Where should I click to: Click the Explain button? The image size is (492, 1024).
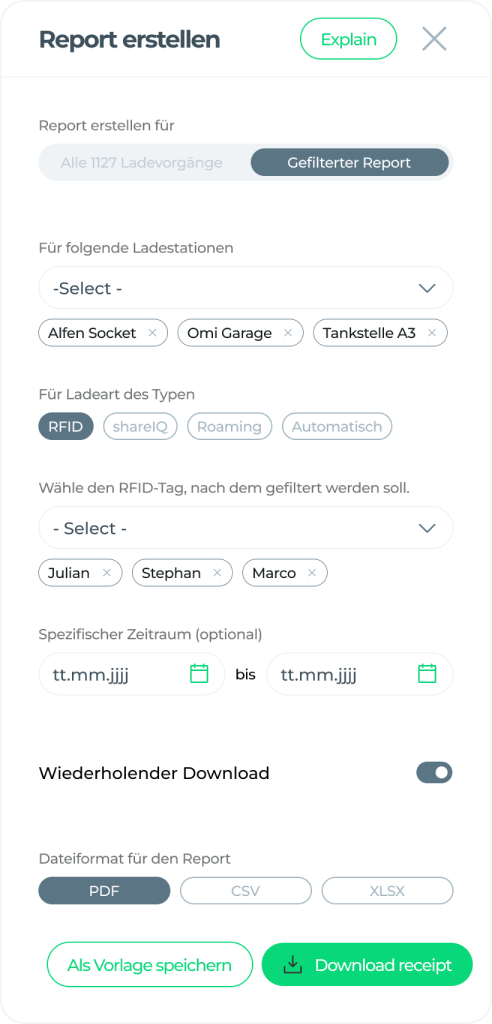[348, 39]
